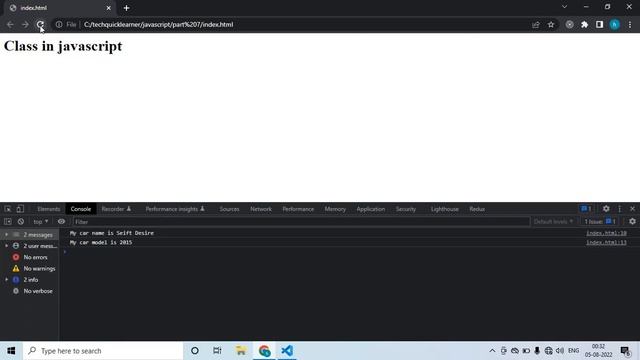640x360 pixels.
Task: Click the URL address bar
Action: [x=304, y=24]
